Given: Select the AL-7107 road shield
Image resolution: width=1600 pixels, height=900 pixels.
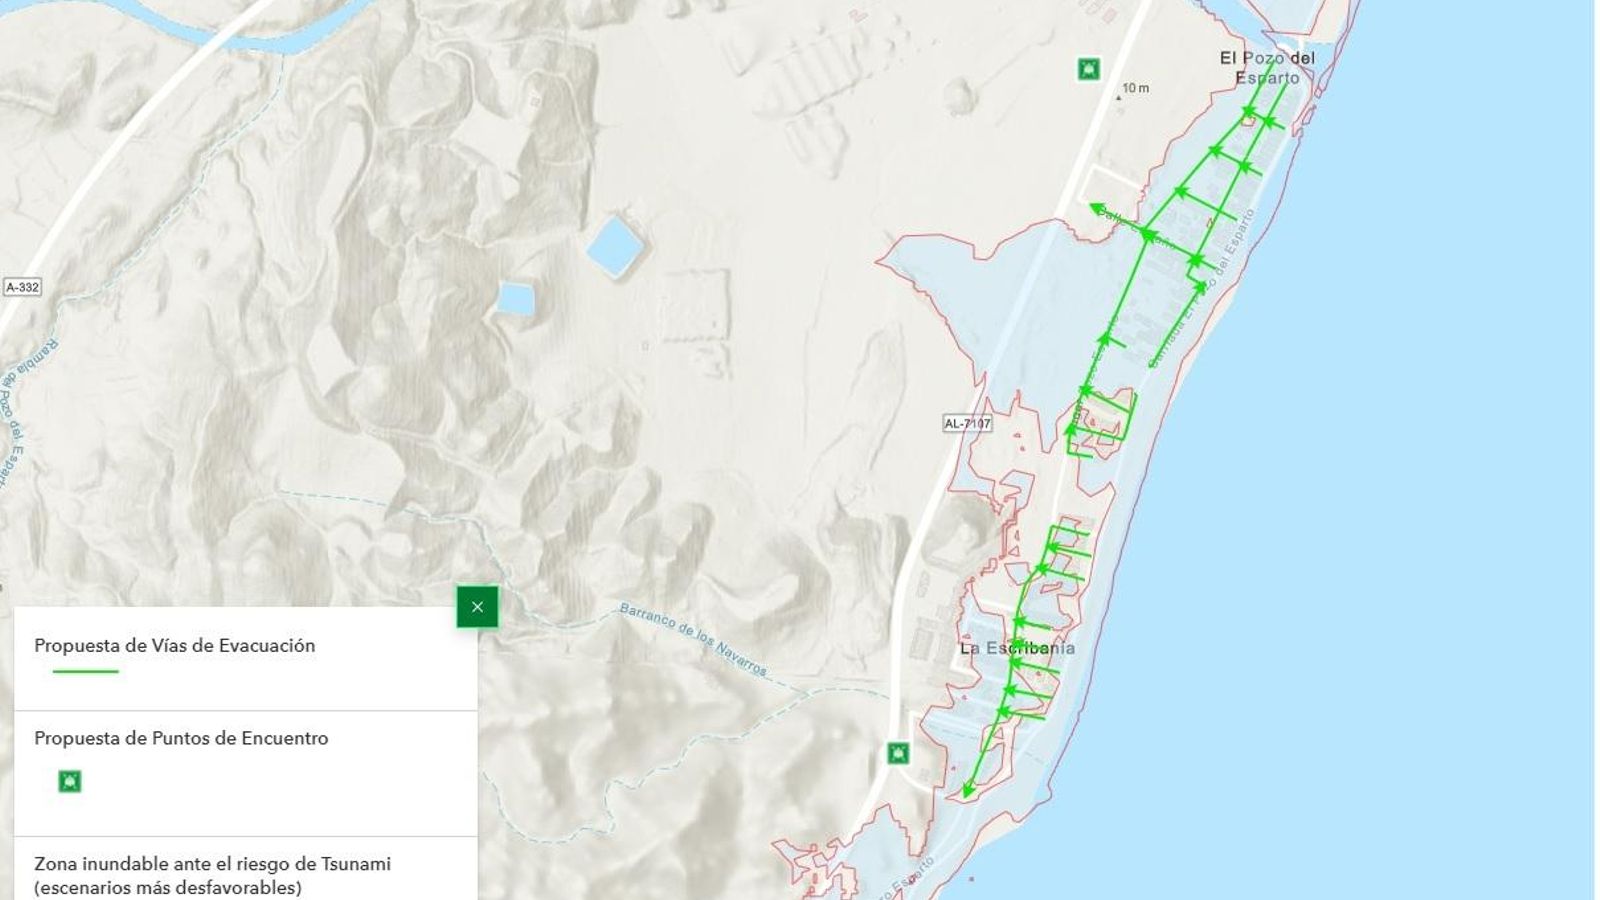Looking at the screenshot, I should 967,423.
